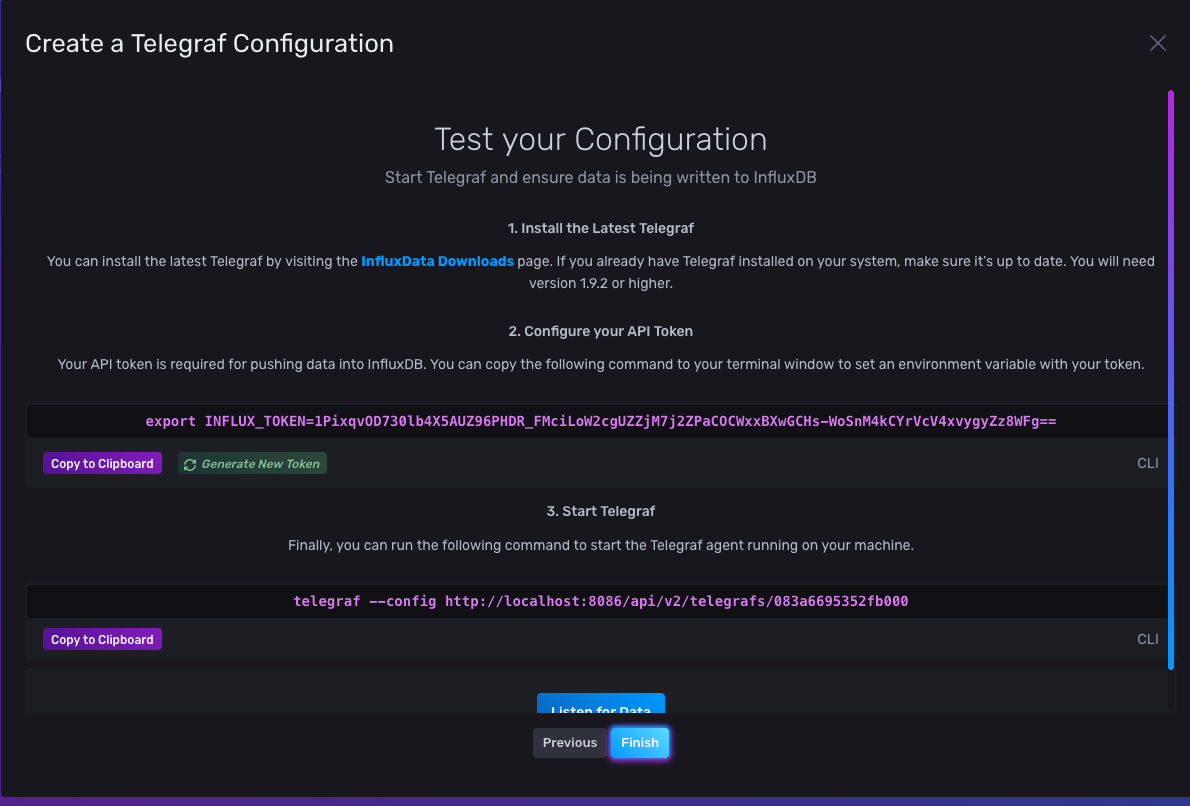The width and height of the screenshot is (1190, 806).
Task: Click the 'Test your Configuration' title
Action: tap(600, 140)
